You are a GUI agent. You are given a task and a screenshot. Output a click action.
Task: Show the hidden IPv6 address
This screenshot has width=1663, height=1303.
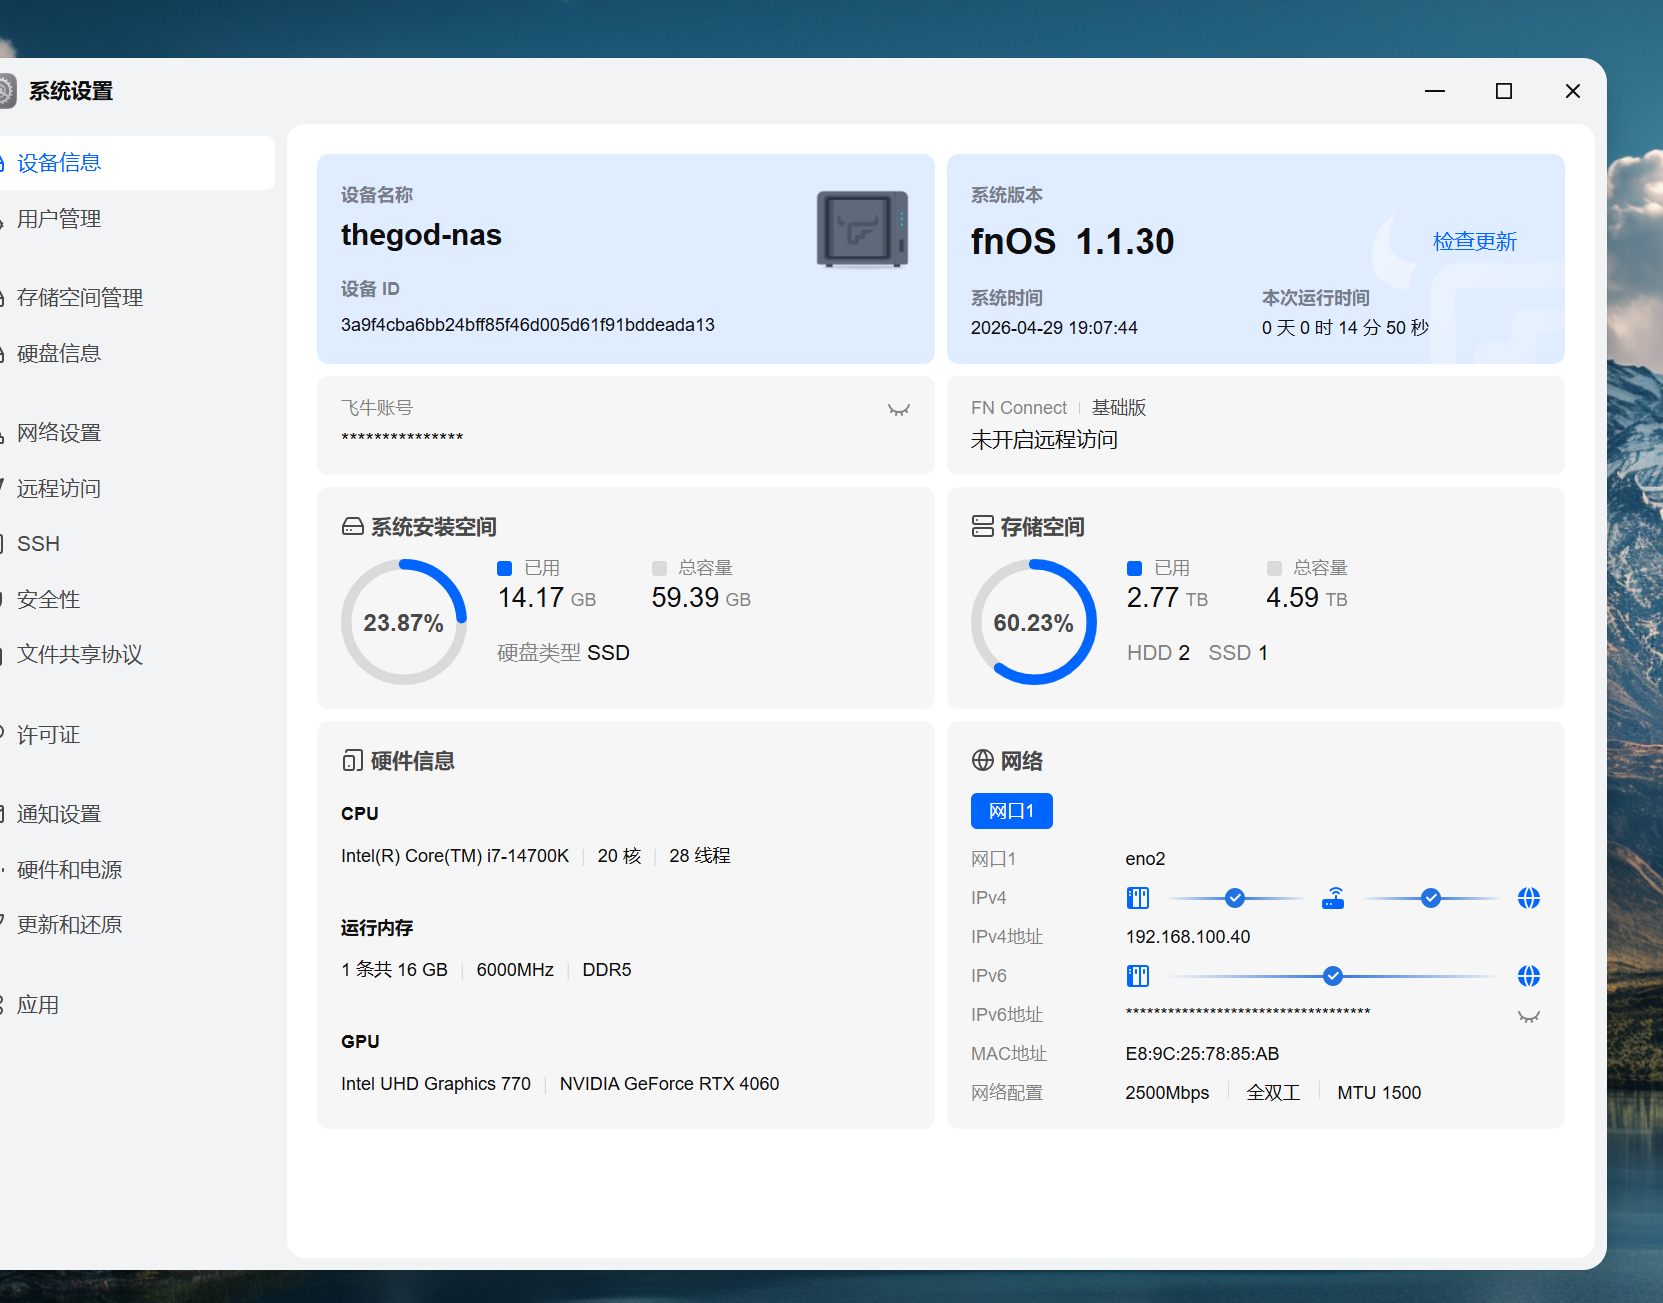1528,1017
